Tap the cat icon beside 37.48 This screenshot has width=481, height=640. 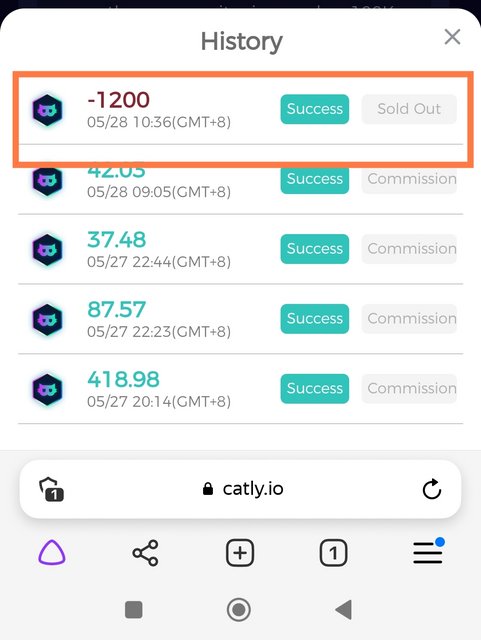(47, 249)
